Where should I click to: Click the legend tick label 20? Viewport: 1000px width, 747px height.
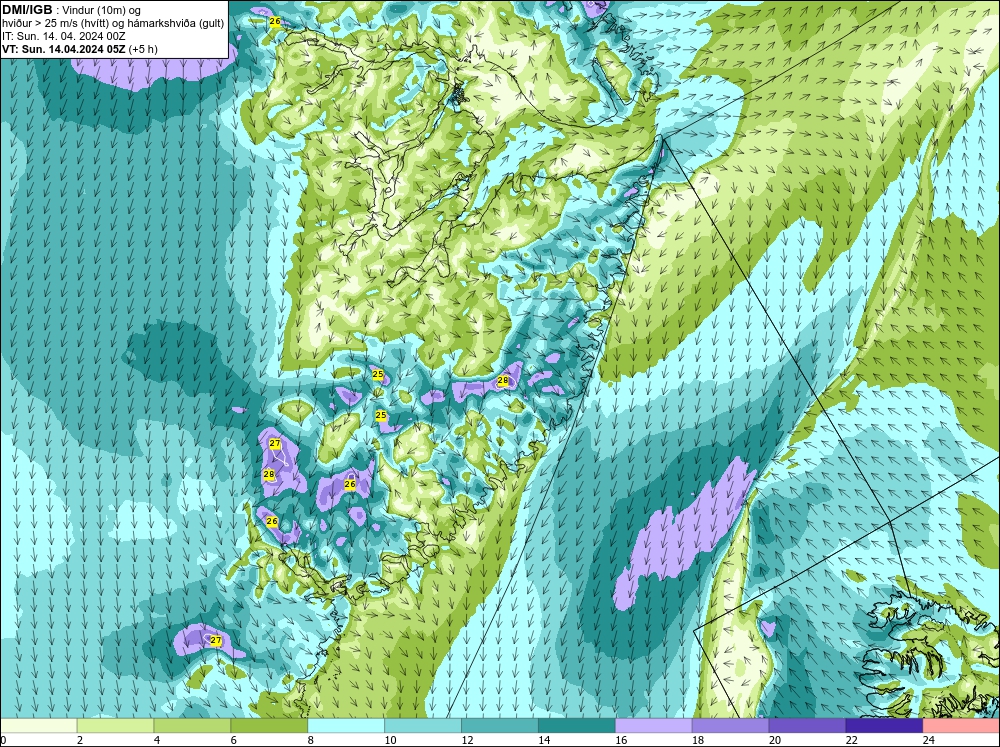[x=774, y=740]
